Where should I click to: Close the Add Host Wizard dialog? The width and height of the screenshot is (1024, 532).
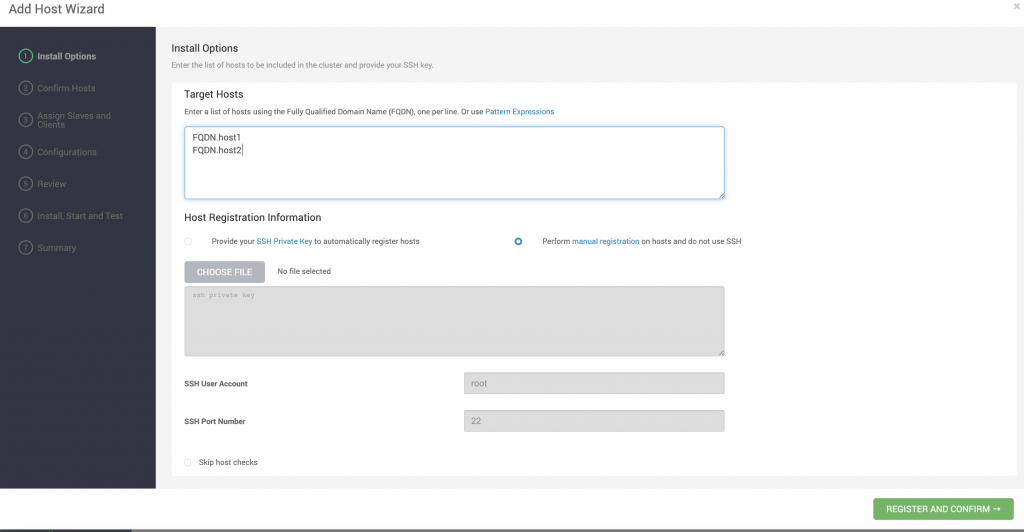[x=1016, y=7]
